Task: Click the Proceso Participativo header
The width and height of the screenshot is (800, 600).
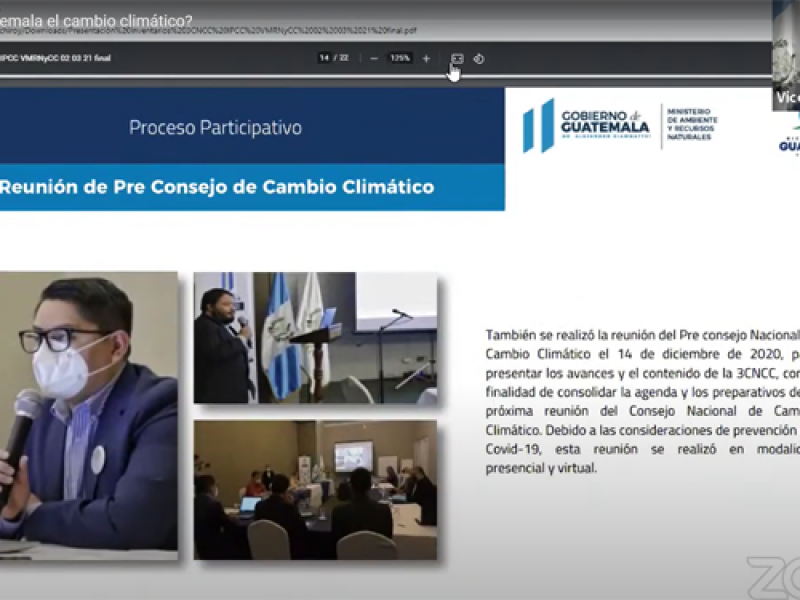Action: pos(215,128)
